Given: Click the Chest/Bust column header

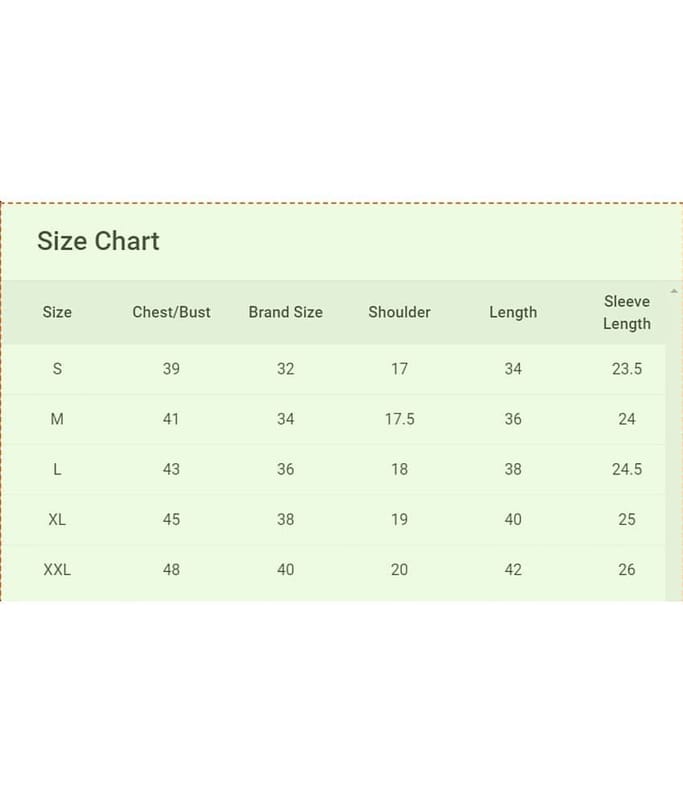Looking at the screenshot, I should tap(171, 312).
